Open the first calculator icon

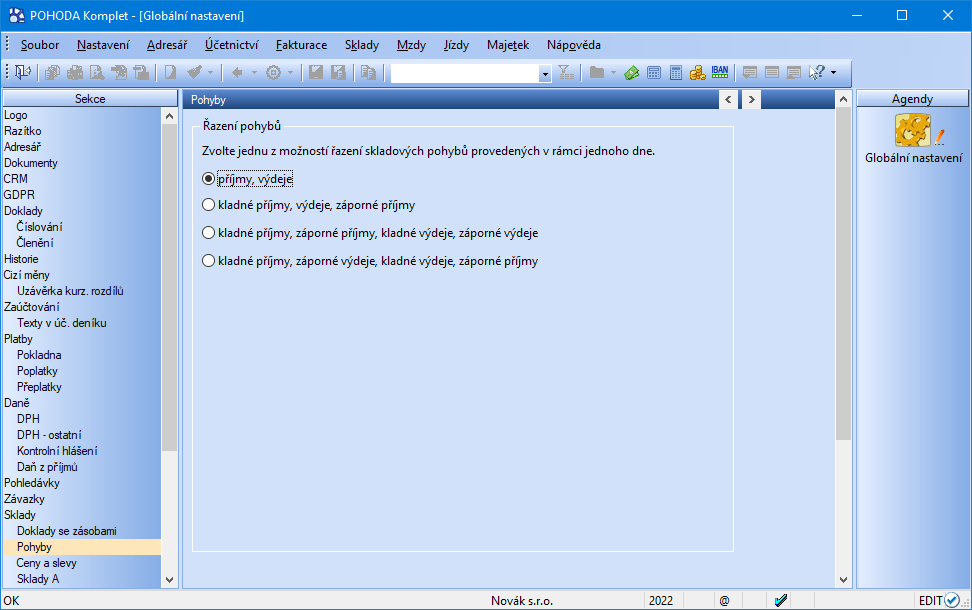[x=653, y=73]
